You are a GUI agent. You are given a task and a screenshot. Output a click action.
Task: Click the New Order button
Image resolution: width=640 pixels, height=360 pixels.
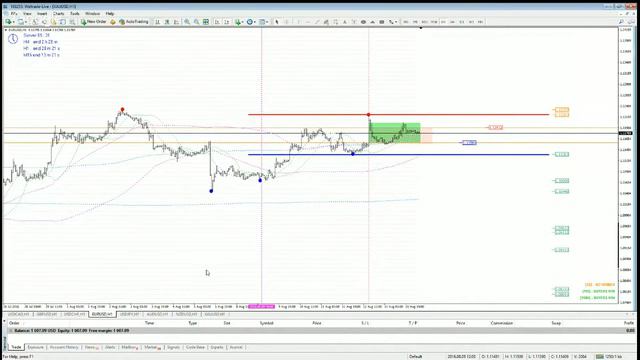pos(94,22)
